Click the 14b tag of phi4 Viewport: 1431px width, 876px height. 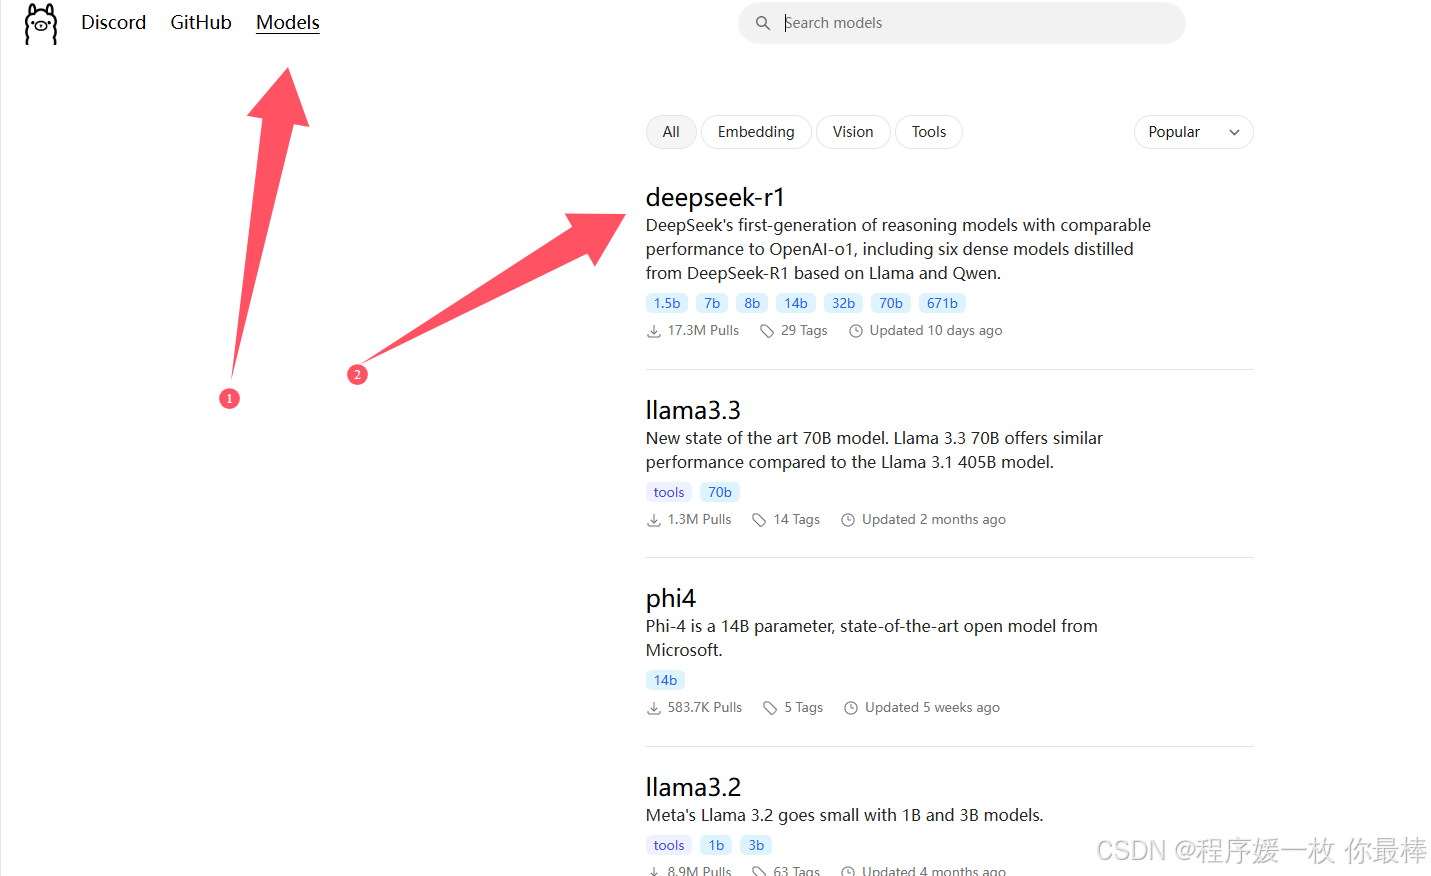(x=665, y=680)
